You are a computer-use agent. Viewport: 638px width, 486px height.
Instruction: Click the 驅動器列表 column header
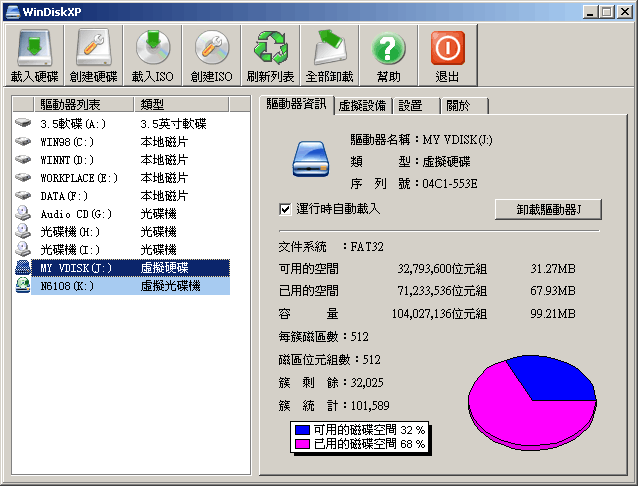point(84,105)
